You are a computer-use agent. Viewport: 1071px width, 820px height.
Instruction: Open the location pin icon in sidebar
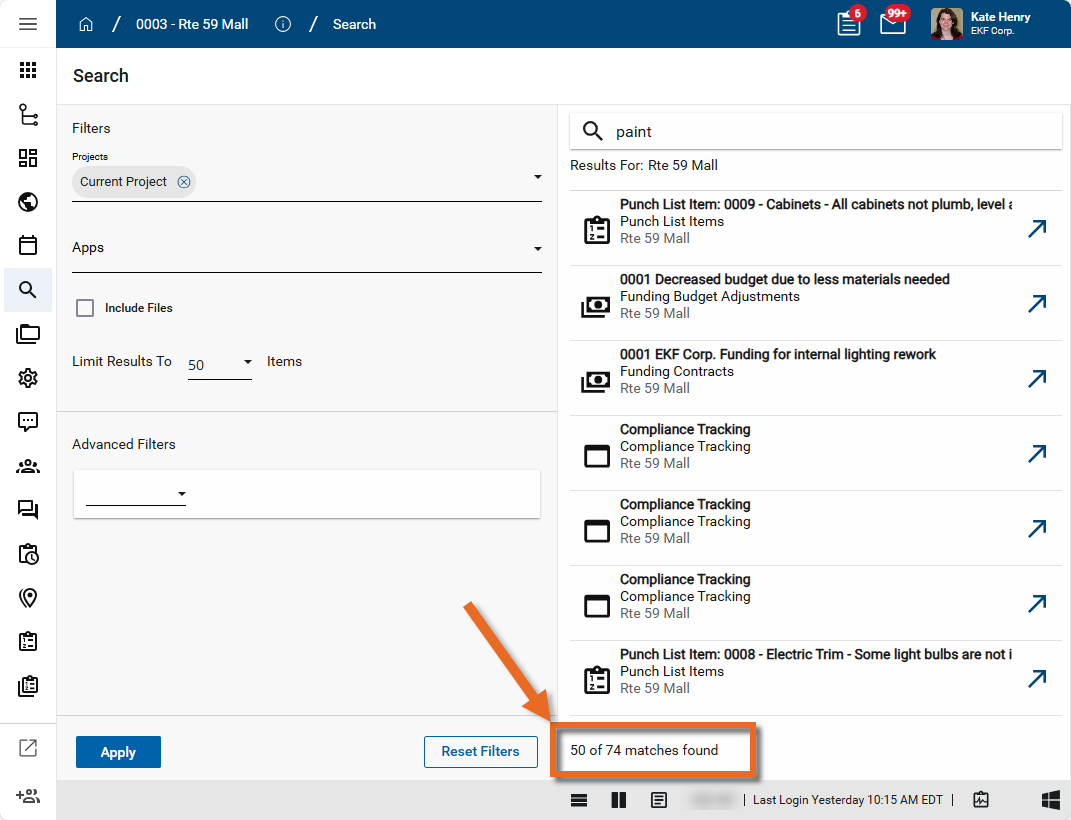click(28, 598)
